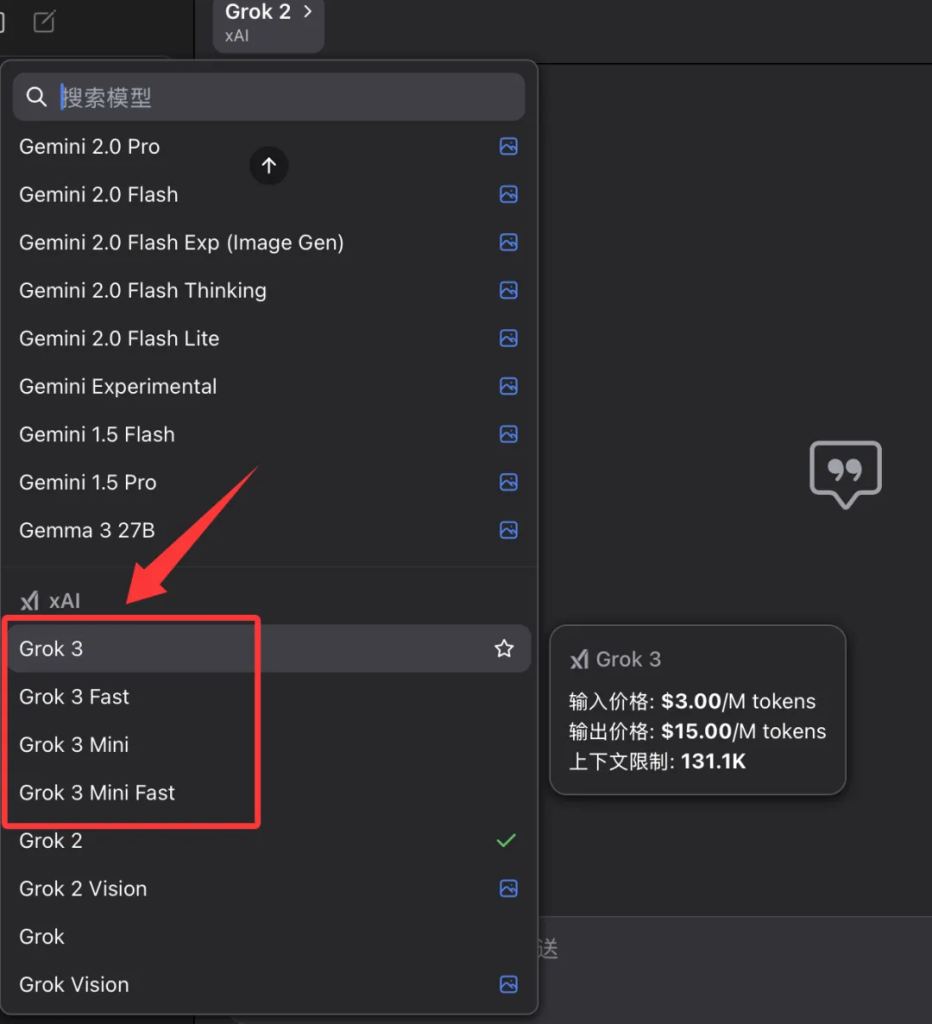The height and width of the screenshot is (1024, 932).
Task: Select Gemini 1.5 Pro
Action: click(268, 483)
